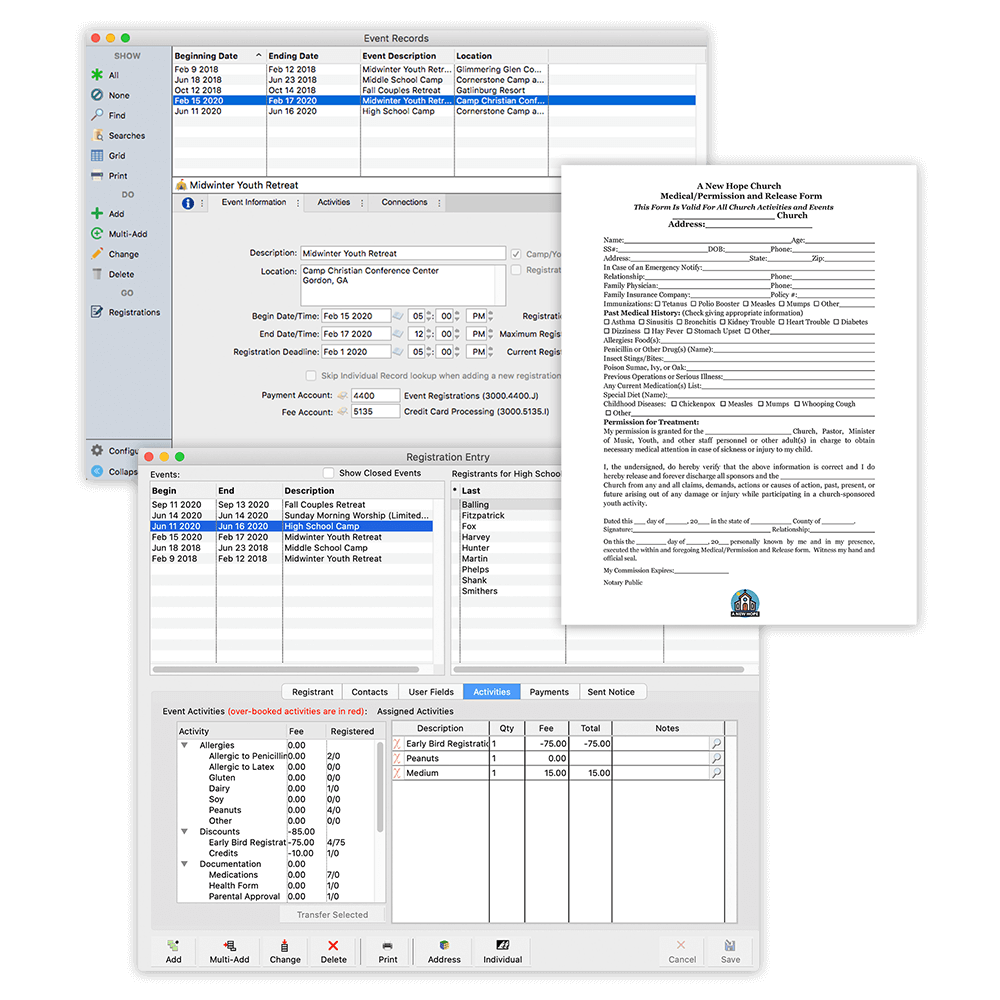Viewport: 1000px width, 1000px height.
Task: Click the blue info icon tab
Action: click(x=188, y=203)
